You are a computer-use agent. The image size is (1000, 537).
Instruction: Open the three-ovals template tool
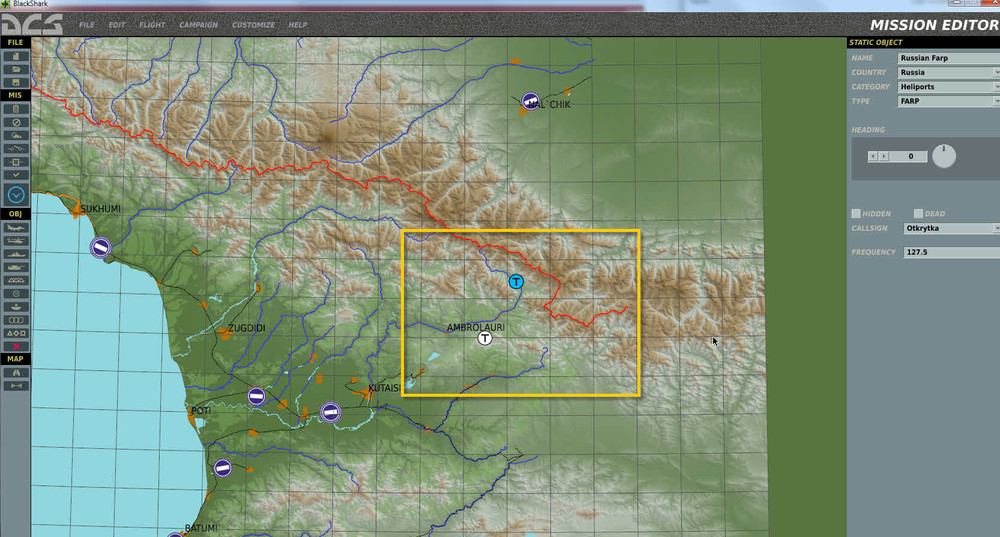[16, 320]
